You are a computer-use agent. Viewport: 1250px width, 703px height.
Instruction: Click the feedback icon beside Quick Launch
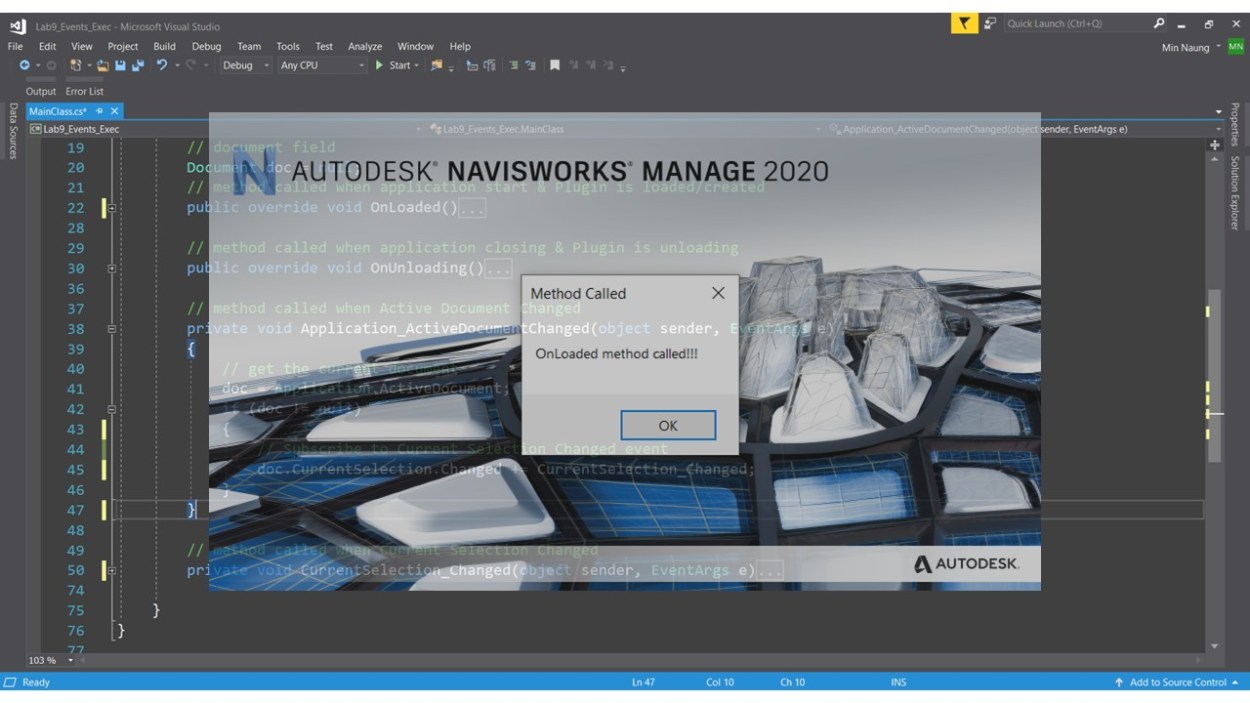pos(990,24)
